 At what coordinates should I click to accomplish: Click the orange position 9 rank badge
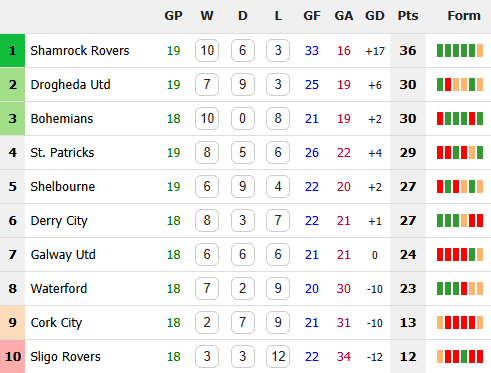(12, 323)
